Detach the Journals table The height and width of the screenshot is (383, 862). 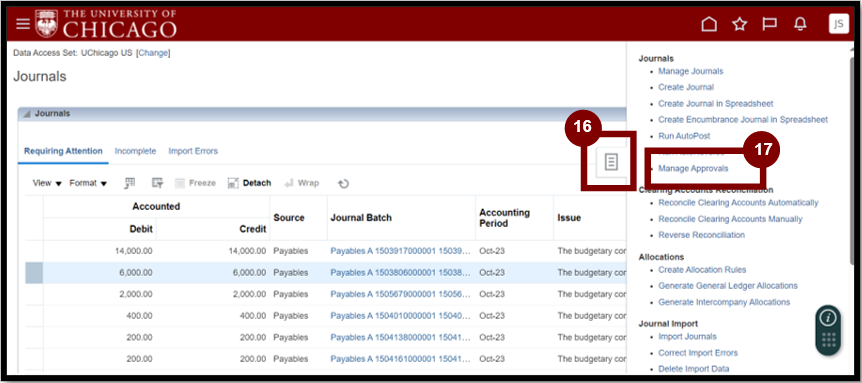tap(249, 183)
